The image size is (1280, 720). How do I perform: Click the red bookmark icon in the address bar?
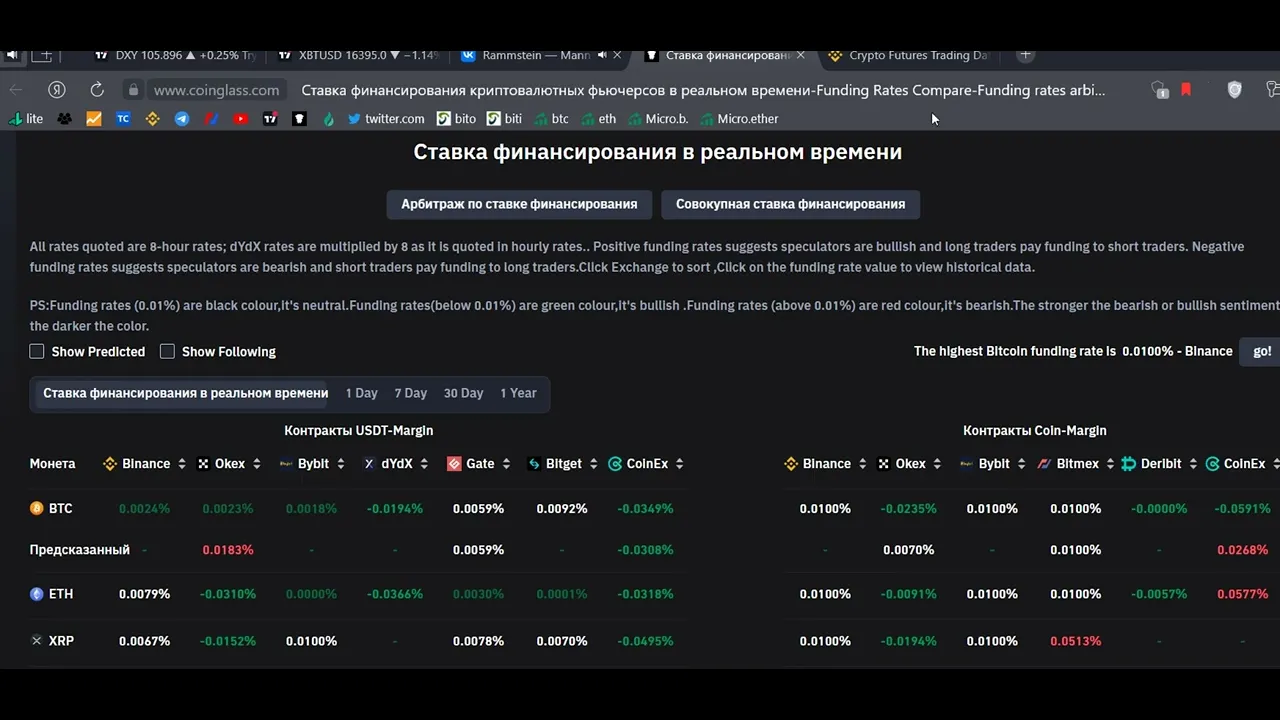(1186, 89)
